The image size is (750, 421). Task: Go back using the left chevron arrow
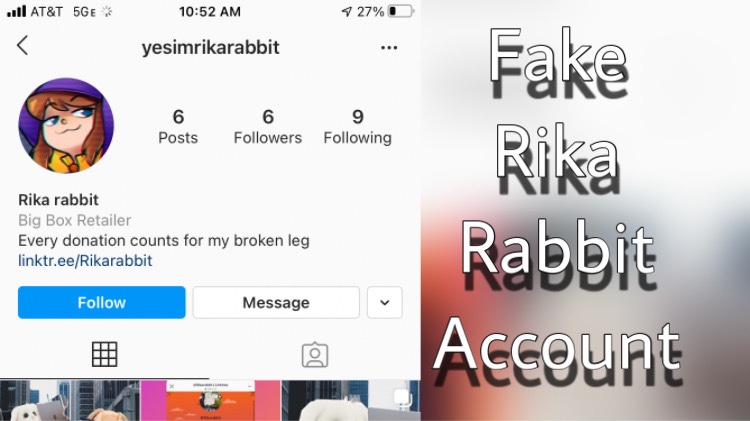[22, 46]
